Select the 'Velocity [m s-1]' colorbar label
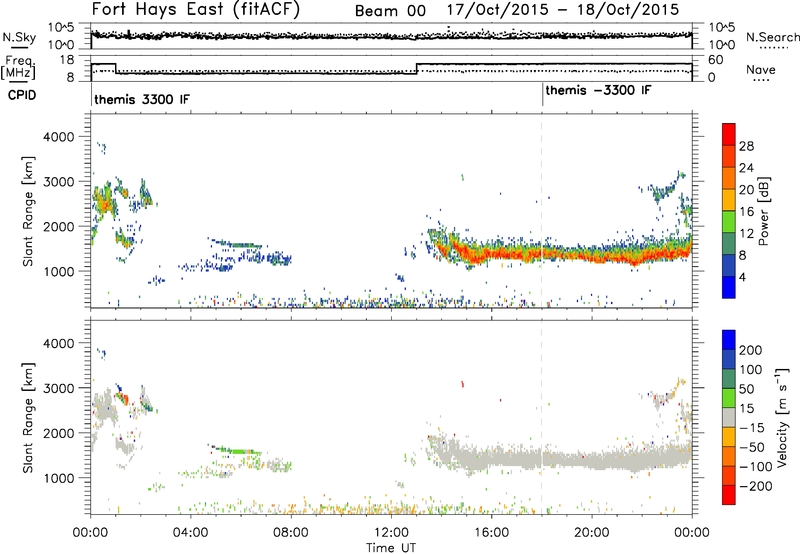800x554 pixels. click(x=781, y=417)
